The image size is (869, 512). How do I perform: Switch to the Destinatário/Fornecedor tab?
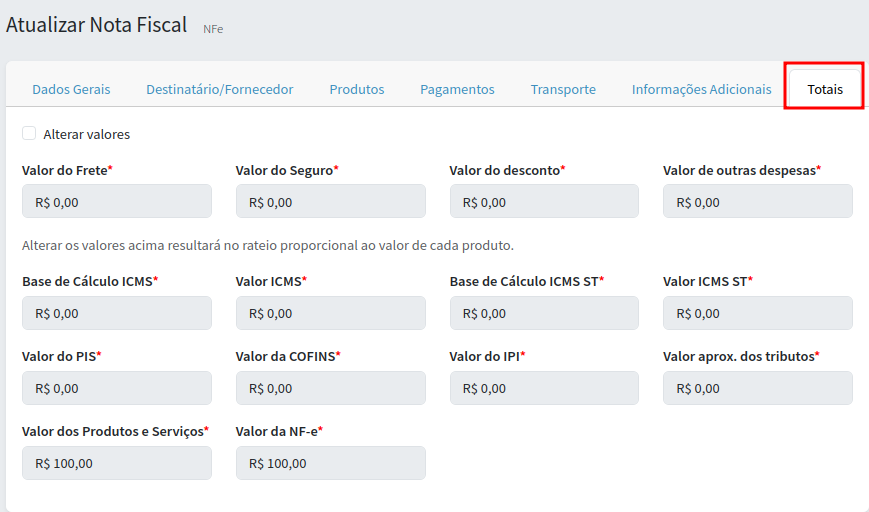tap(220, 89)
